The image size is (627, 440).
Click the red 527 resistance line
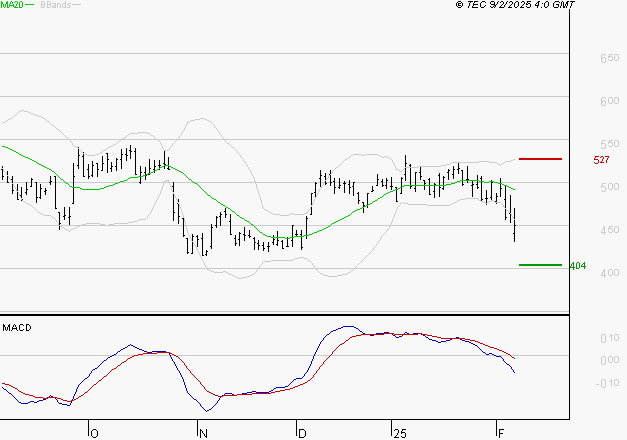tap(540, 159)
